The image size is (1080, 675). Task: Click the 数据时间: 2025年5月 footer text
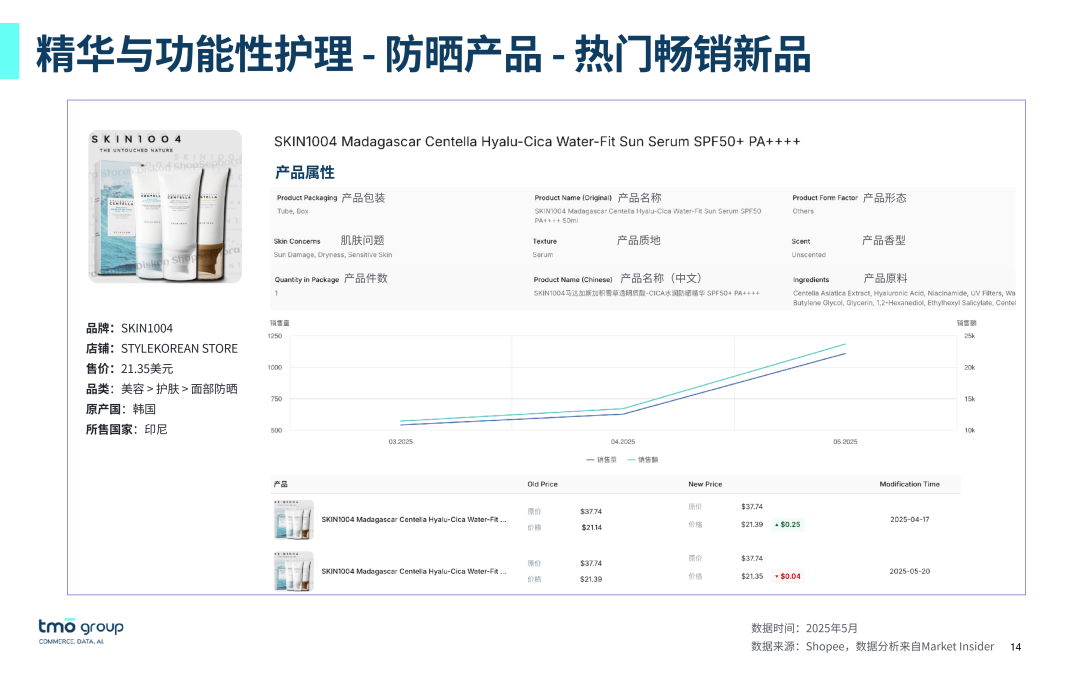click(x=804, y=628)
